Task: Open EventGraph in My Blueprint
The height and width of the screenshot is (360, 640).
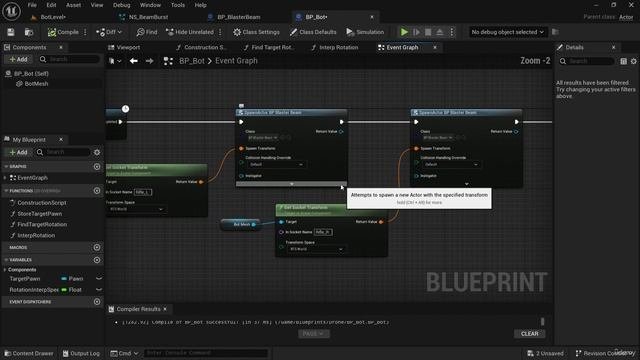Action: (x=33, y=178)
